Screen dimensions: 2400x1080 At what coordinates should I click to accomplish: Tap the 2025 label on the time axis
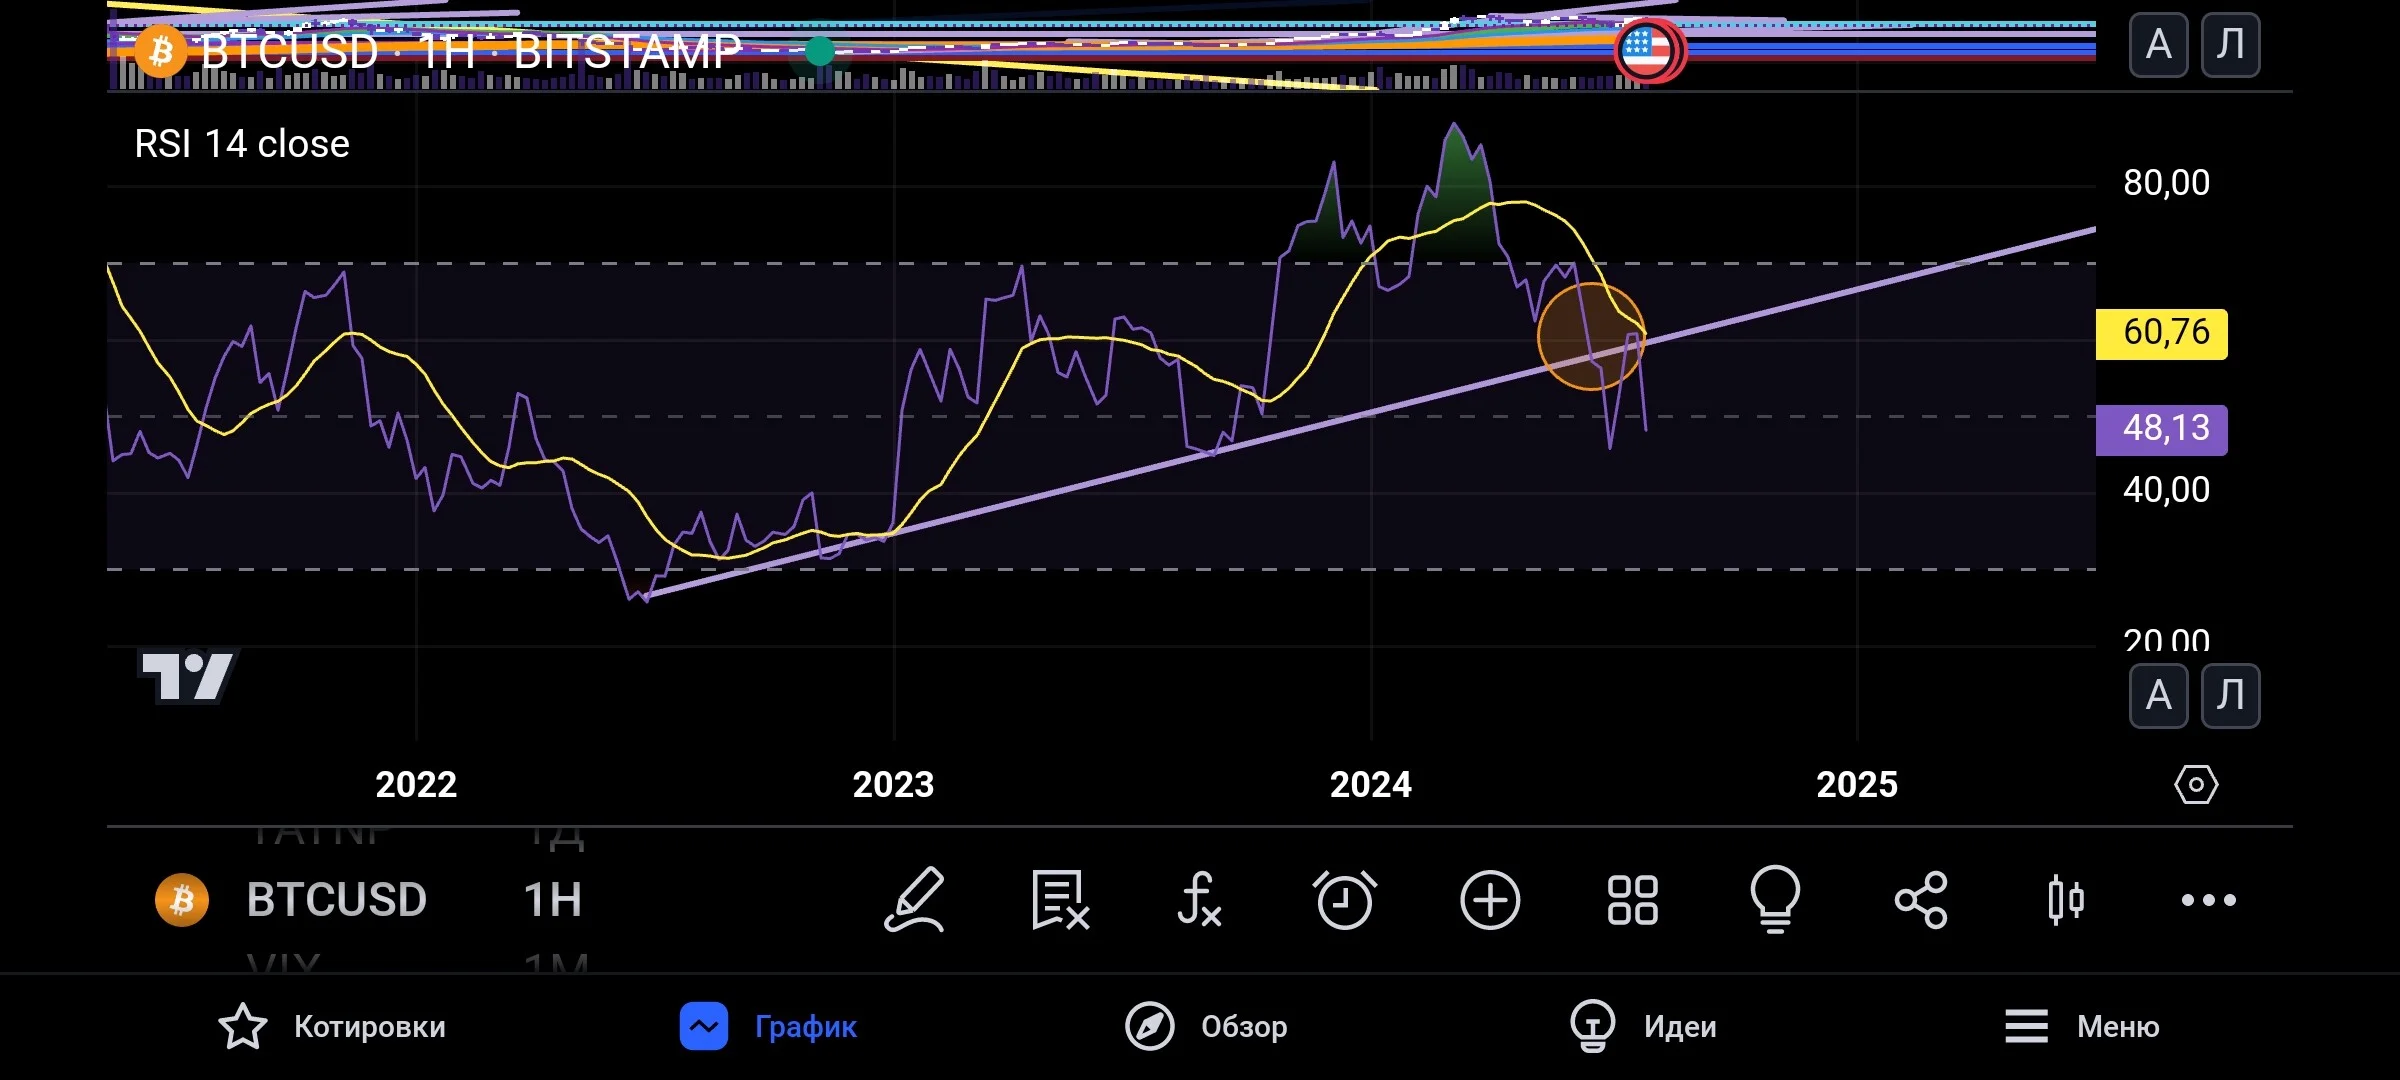click(1856, 785)
